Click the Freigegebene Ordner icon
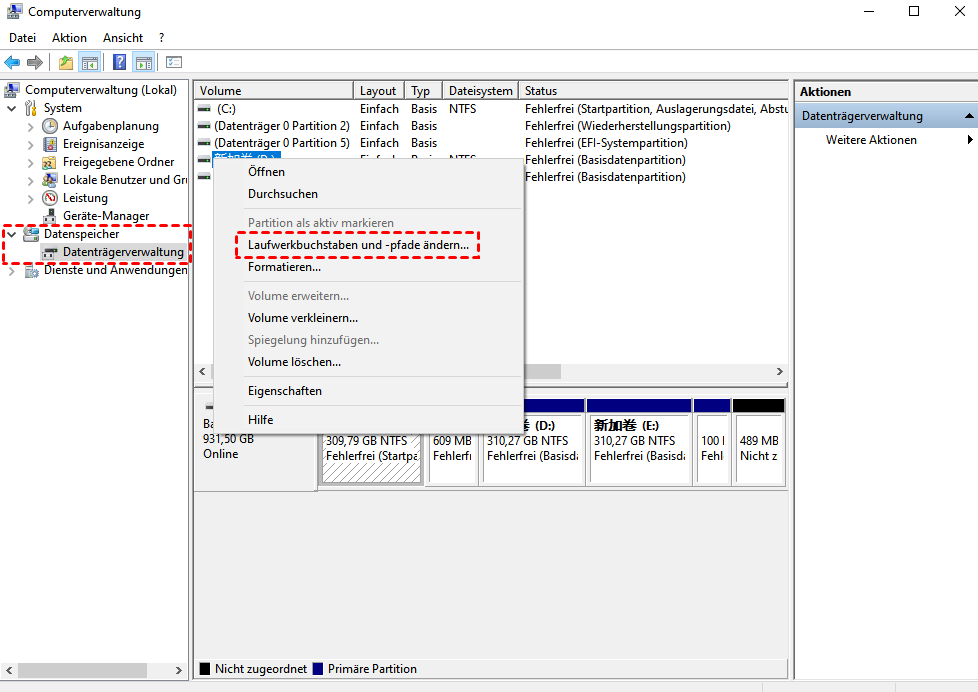Screen dimensions: 978x692 click(x=50, y=162)
